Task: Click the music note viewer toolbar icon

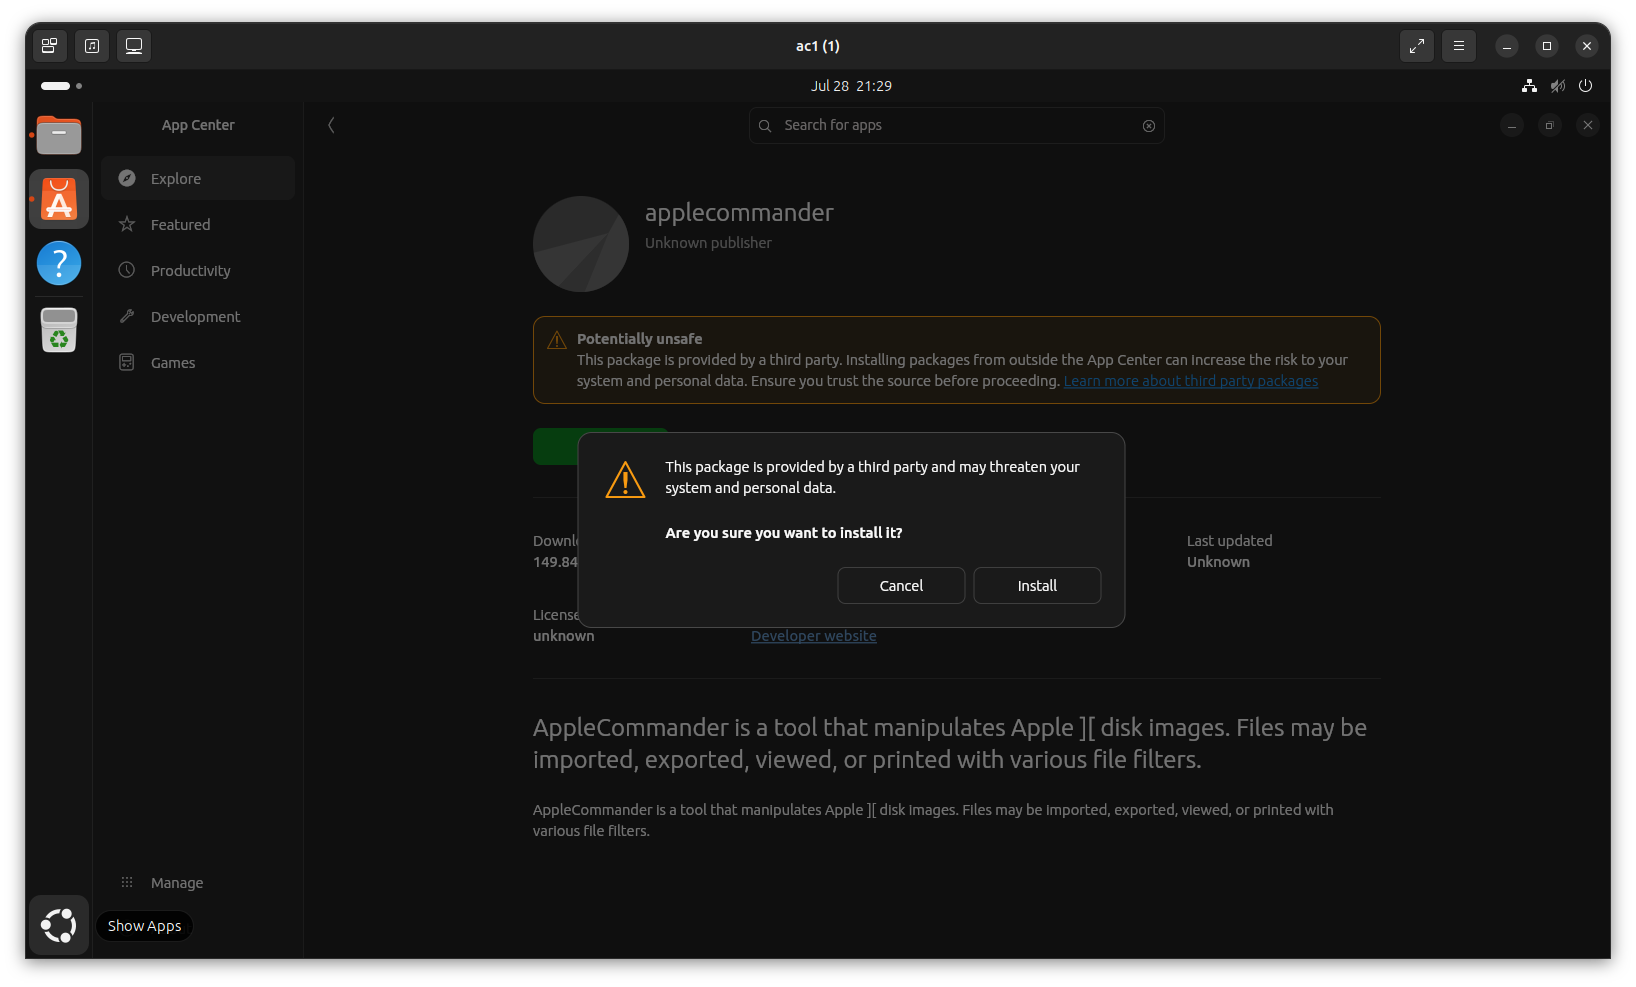Action: coord(92,46)
